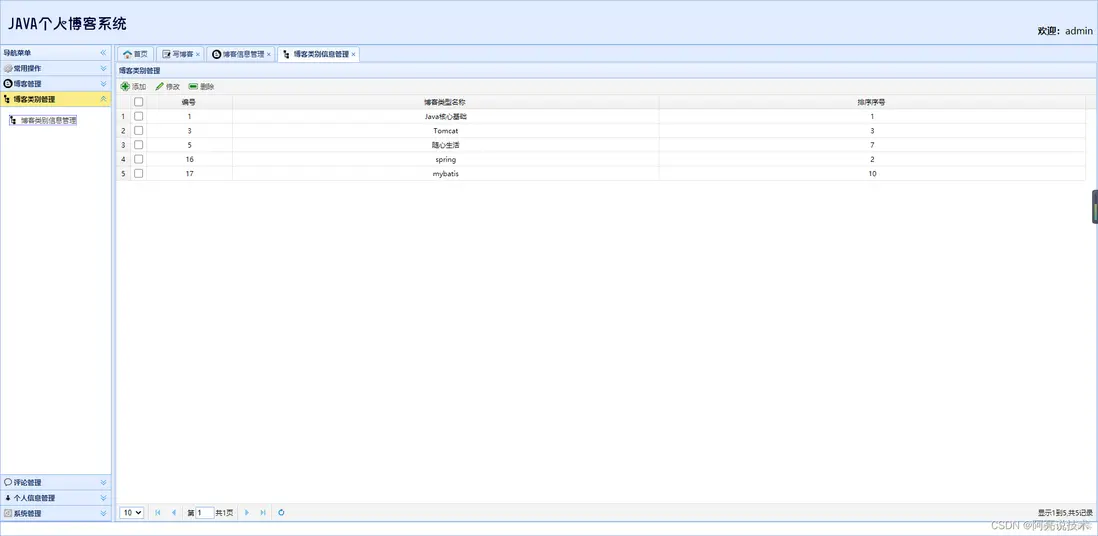The height and width of the screenshot is (536, 1098).
Task: Click the 博客类型名称 column header
Action: coord(445,102)
